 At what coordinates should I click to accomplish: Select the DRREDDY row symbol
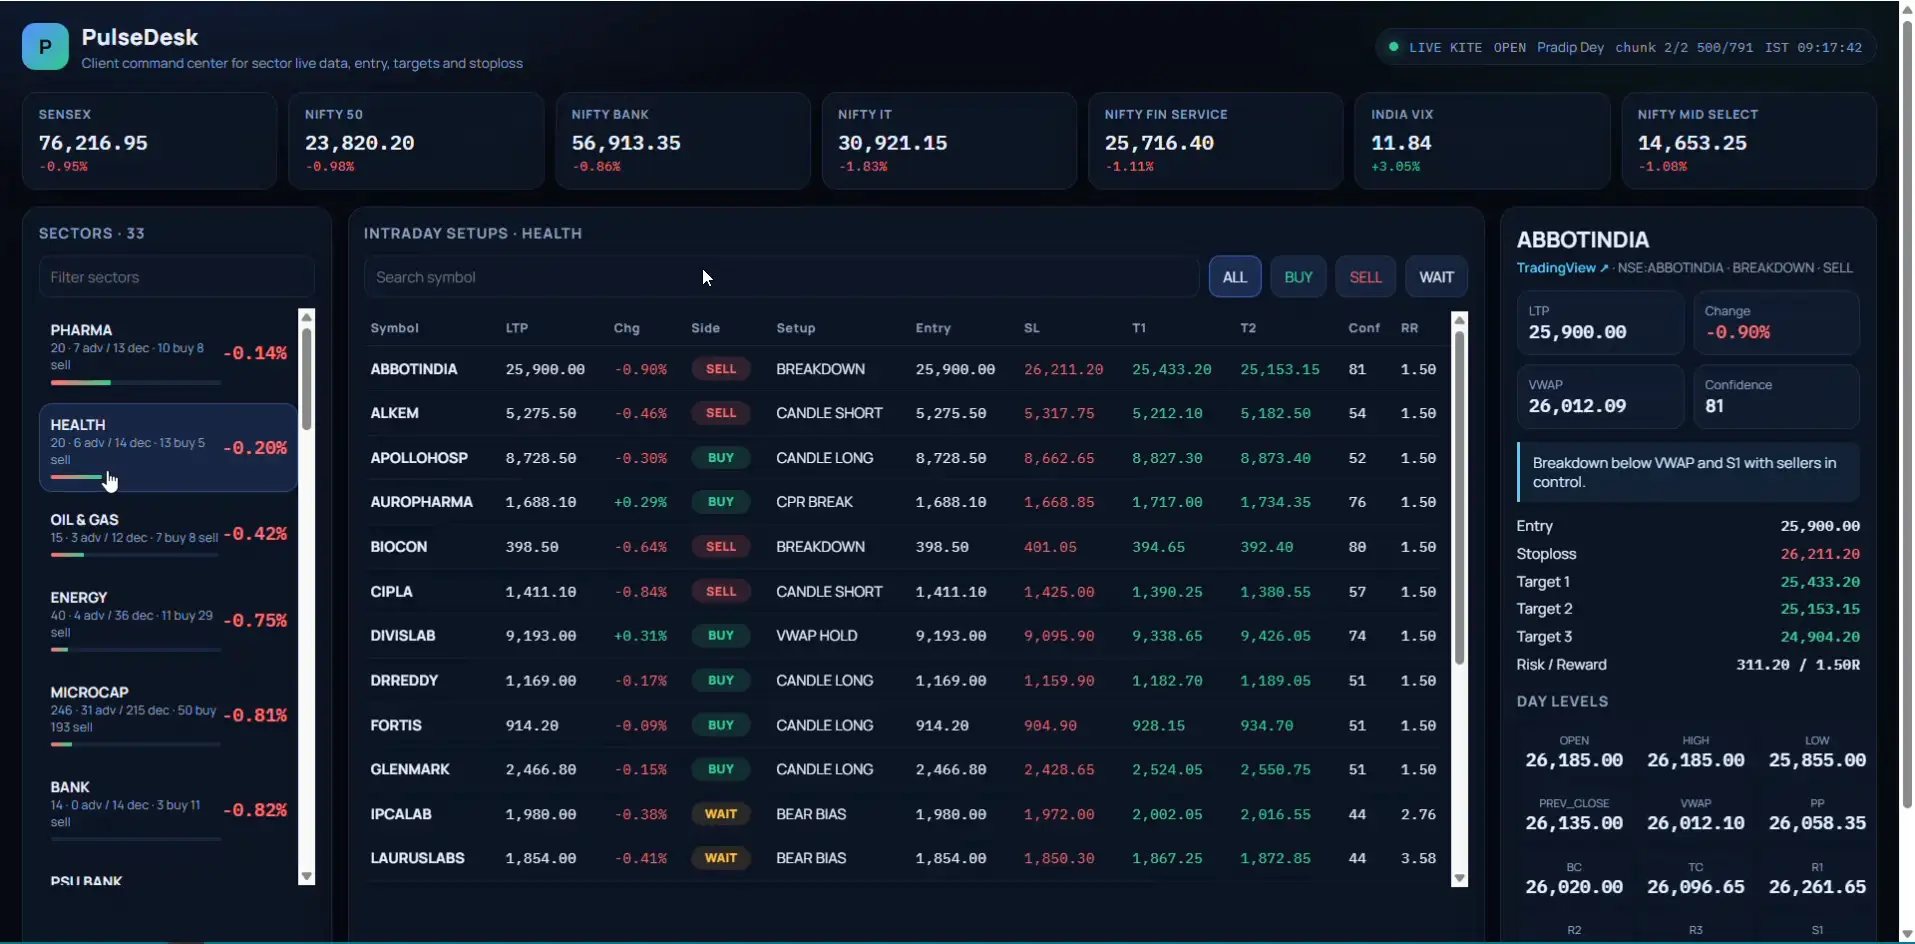(x=404, y=681)
